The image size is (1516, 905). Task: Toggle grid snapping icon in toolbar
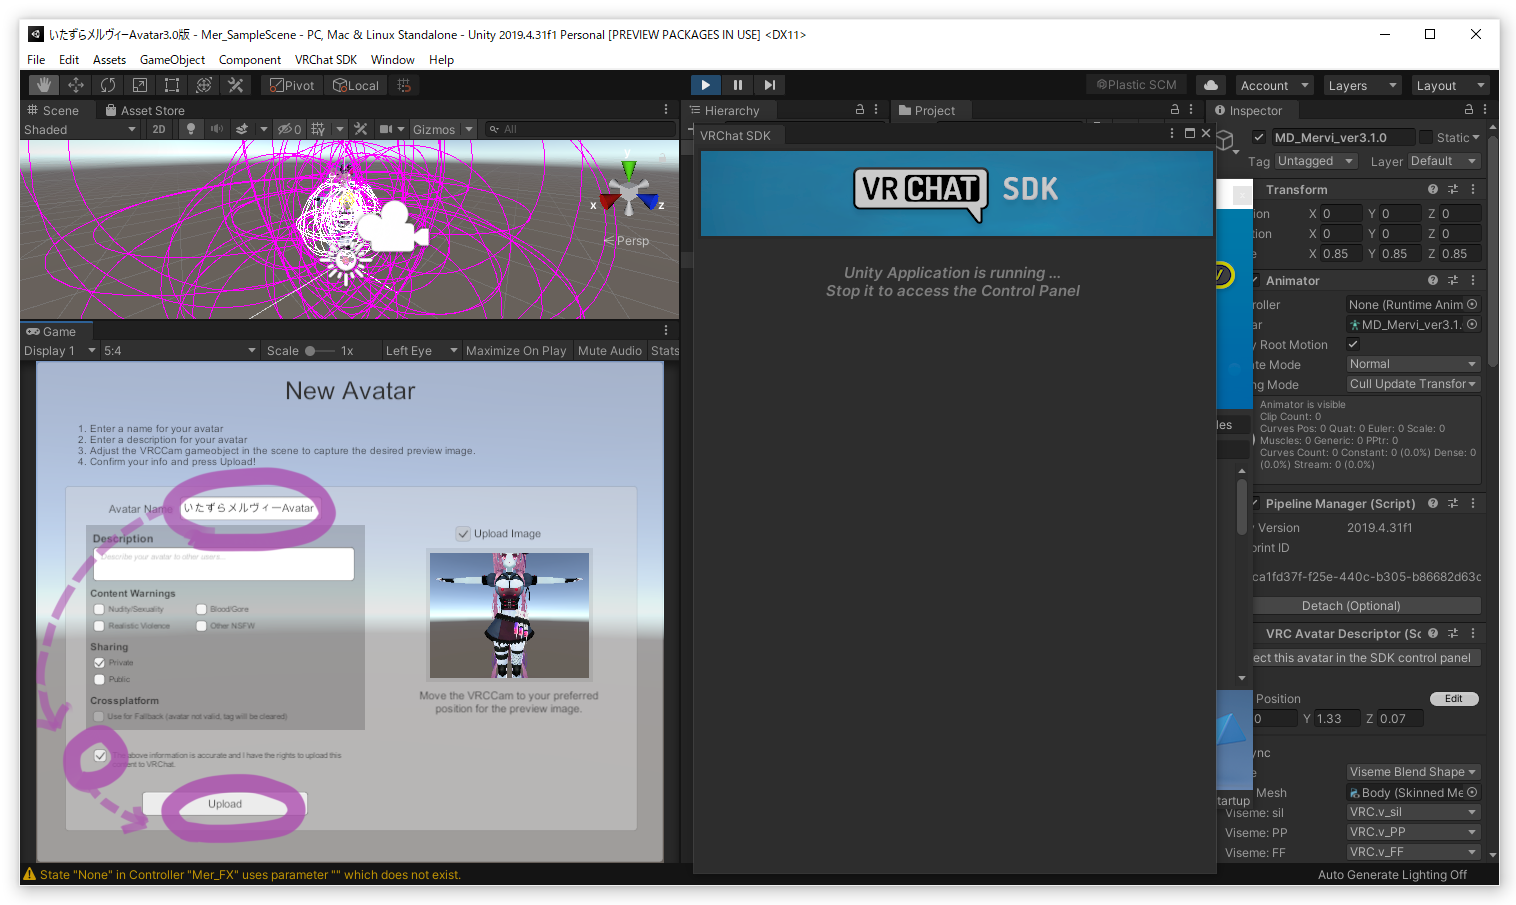[404, 85]
